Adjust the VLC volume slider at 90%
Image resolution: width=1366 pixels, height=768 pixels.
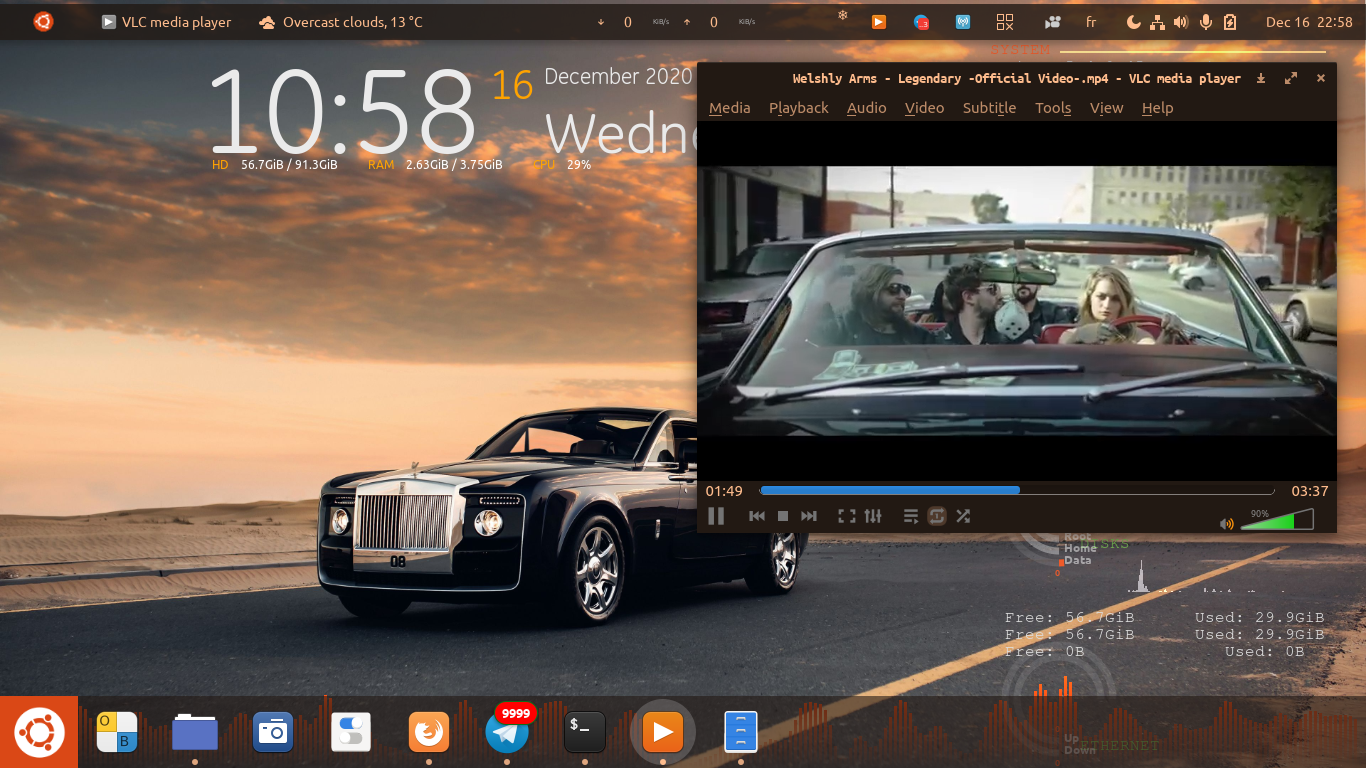(1277, 519)
